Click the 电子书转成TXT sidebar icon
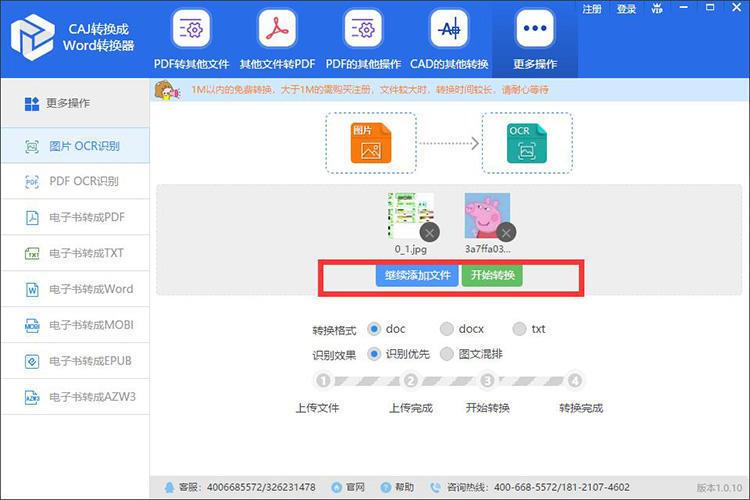Image resolution: width=750 pixels, height=500 pixels. coord(32,254)
